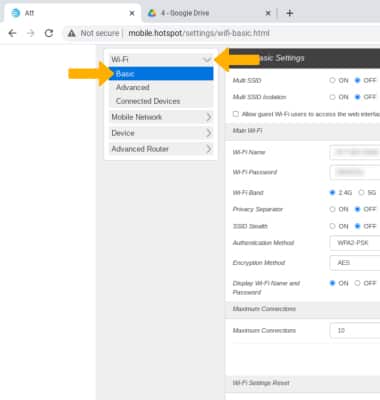Set Display Wi-Fi Name and Password ON
The image size is (380, 400).
[332, 283]
